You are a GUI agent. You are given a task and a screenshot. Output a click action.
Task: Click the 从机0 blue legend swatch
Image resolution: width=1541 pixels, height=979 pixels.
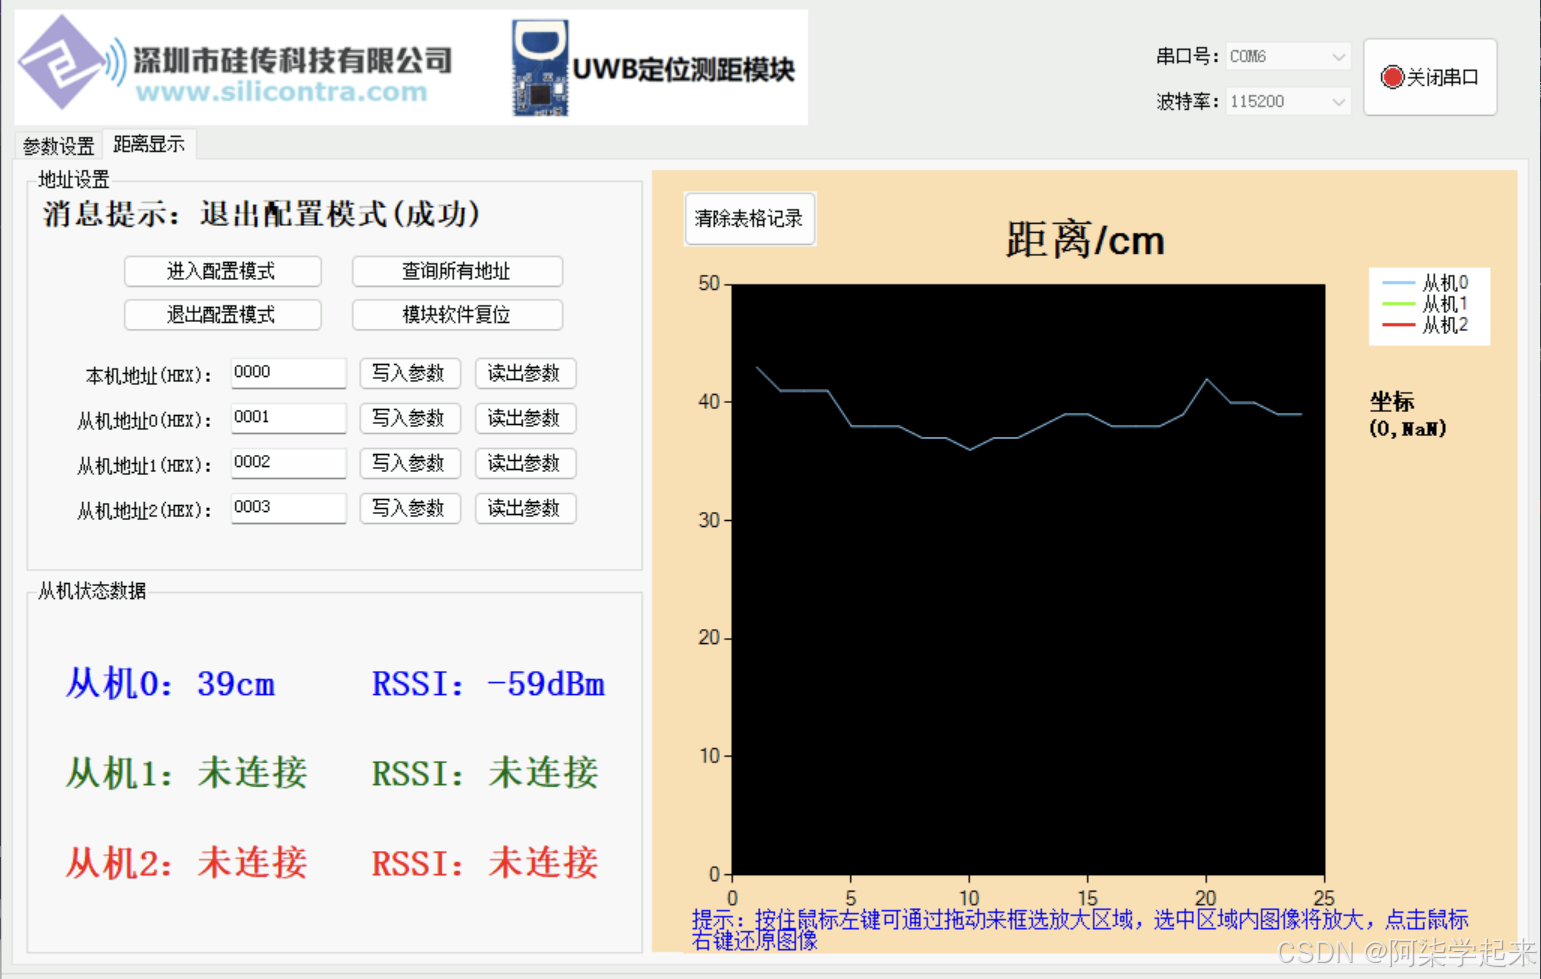[x=1397, y=283]
